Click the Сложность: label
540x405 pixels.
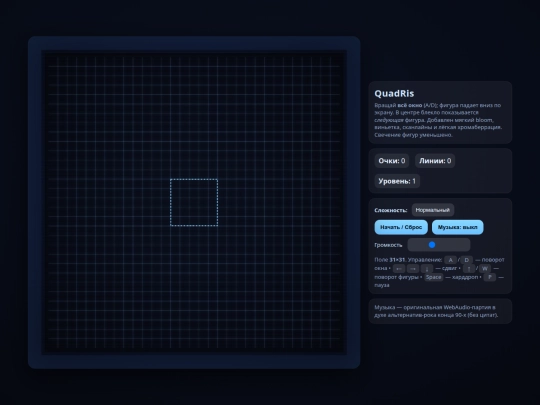(x=391, y=210)
